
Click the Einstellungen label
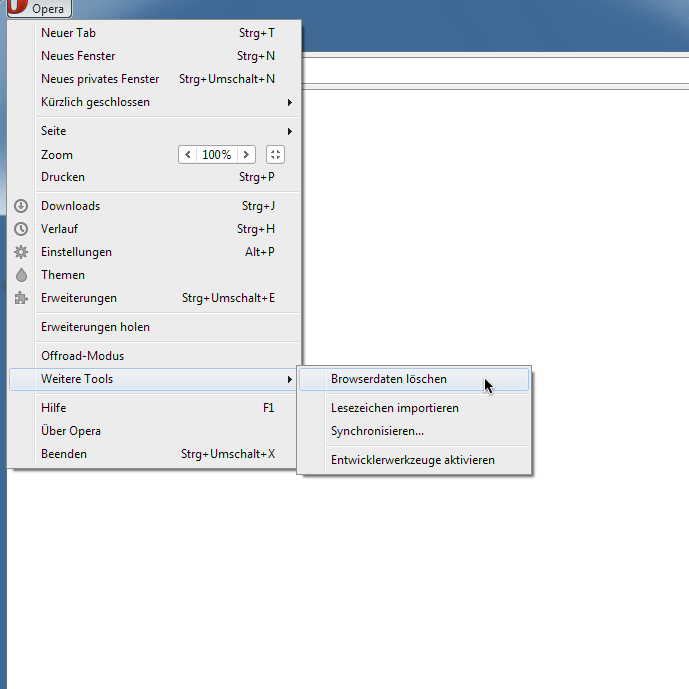pos(76,252)
